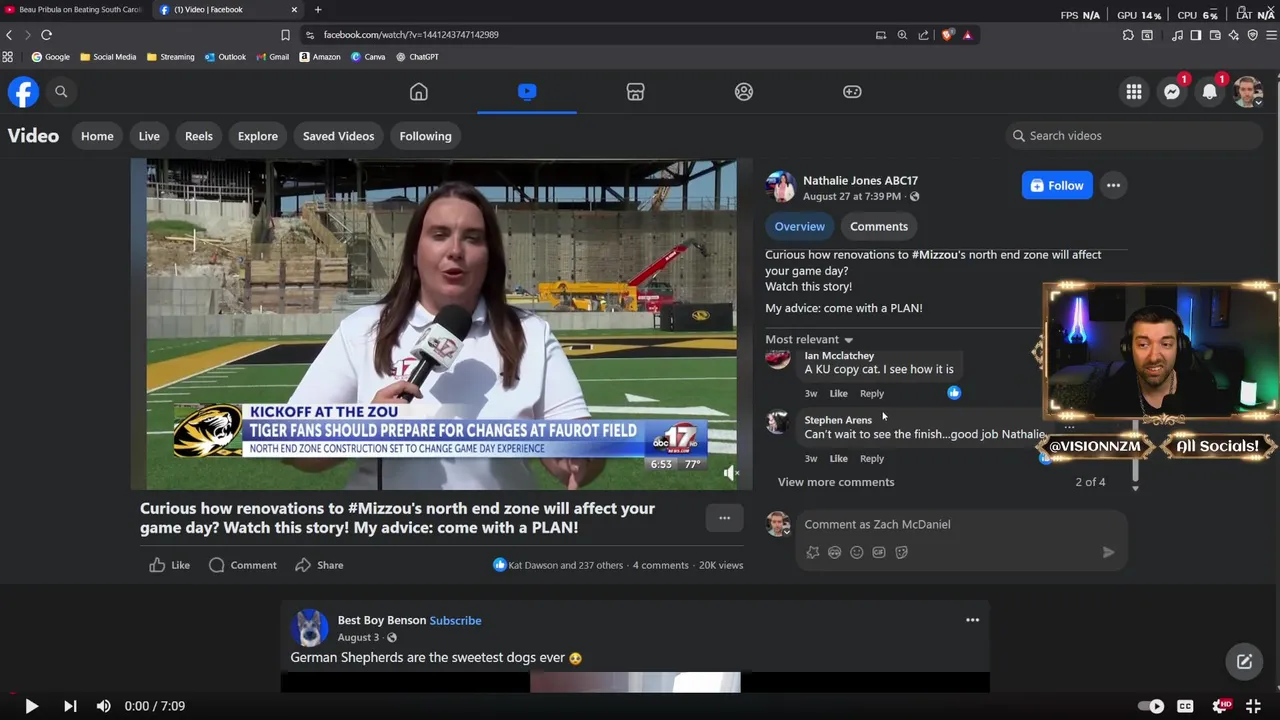
Task: Like the Mizzou video post
Action: [169, 566]
